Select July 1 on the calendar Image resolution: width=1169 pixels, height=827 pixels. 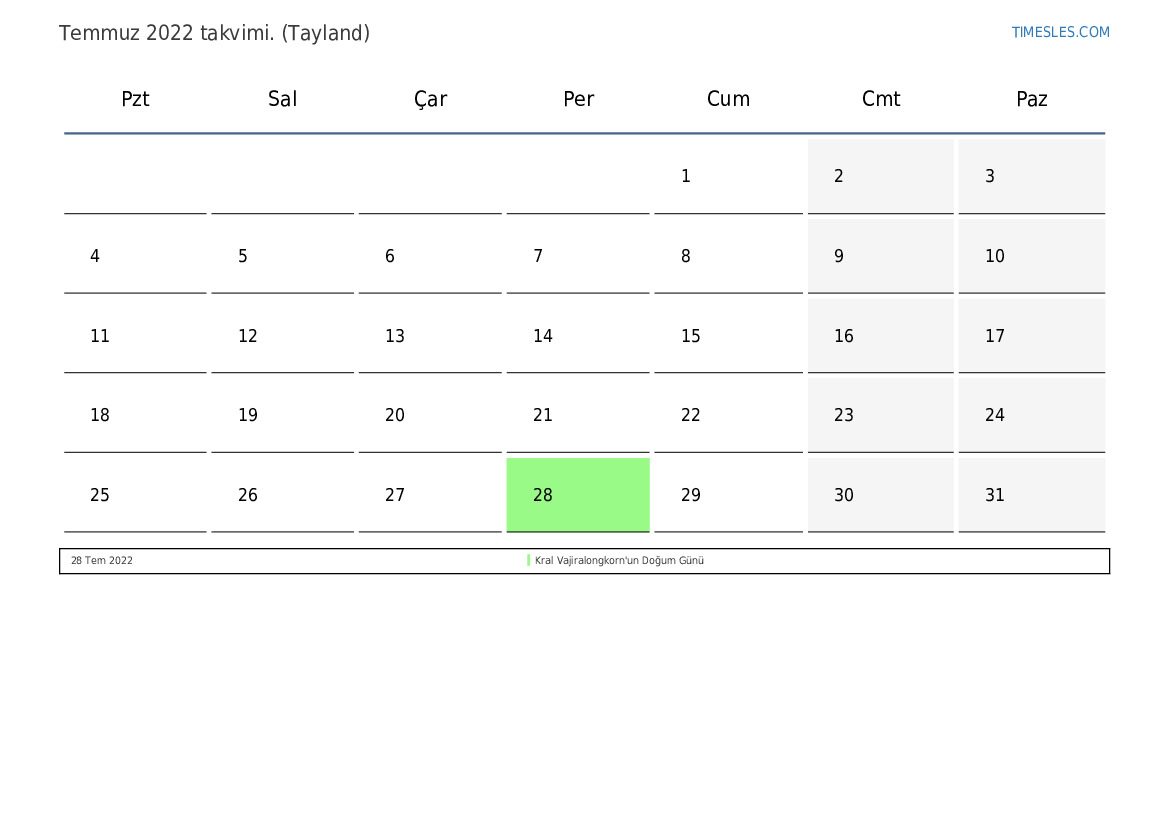(728, 176)
